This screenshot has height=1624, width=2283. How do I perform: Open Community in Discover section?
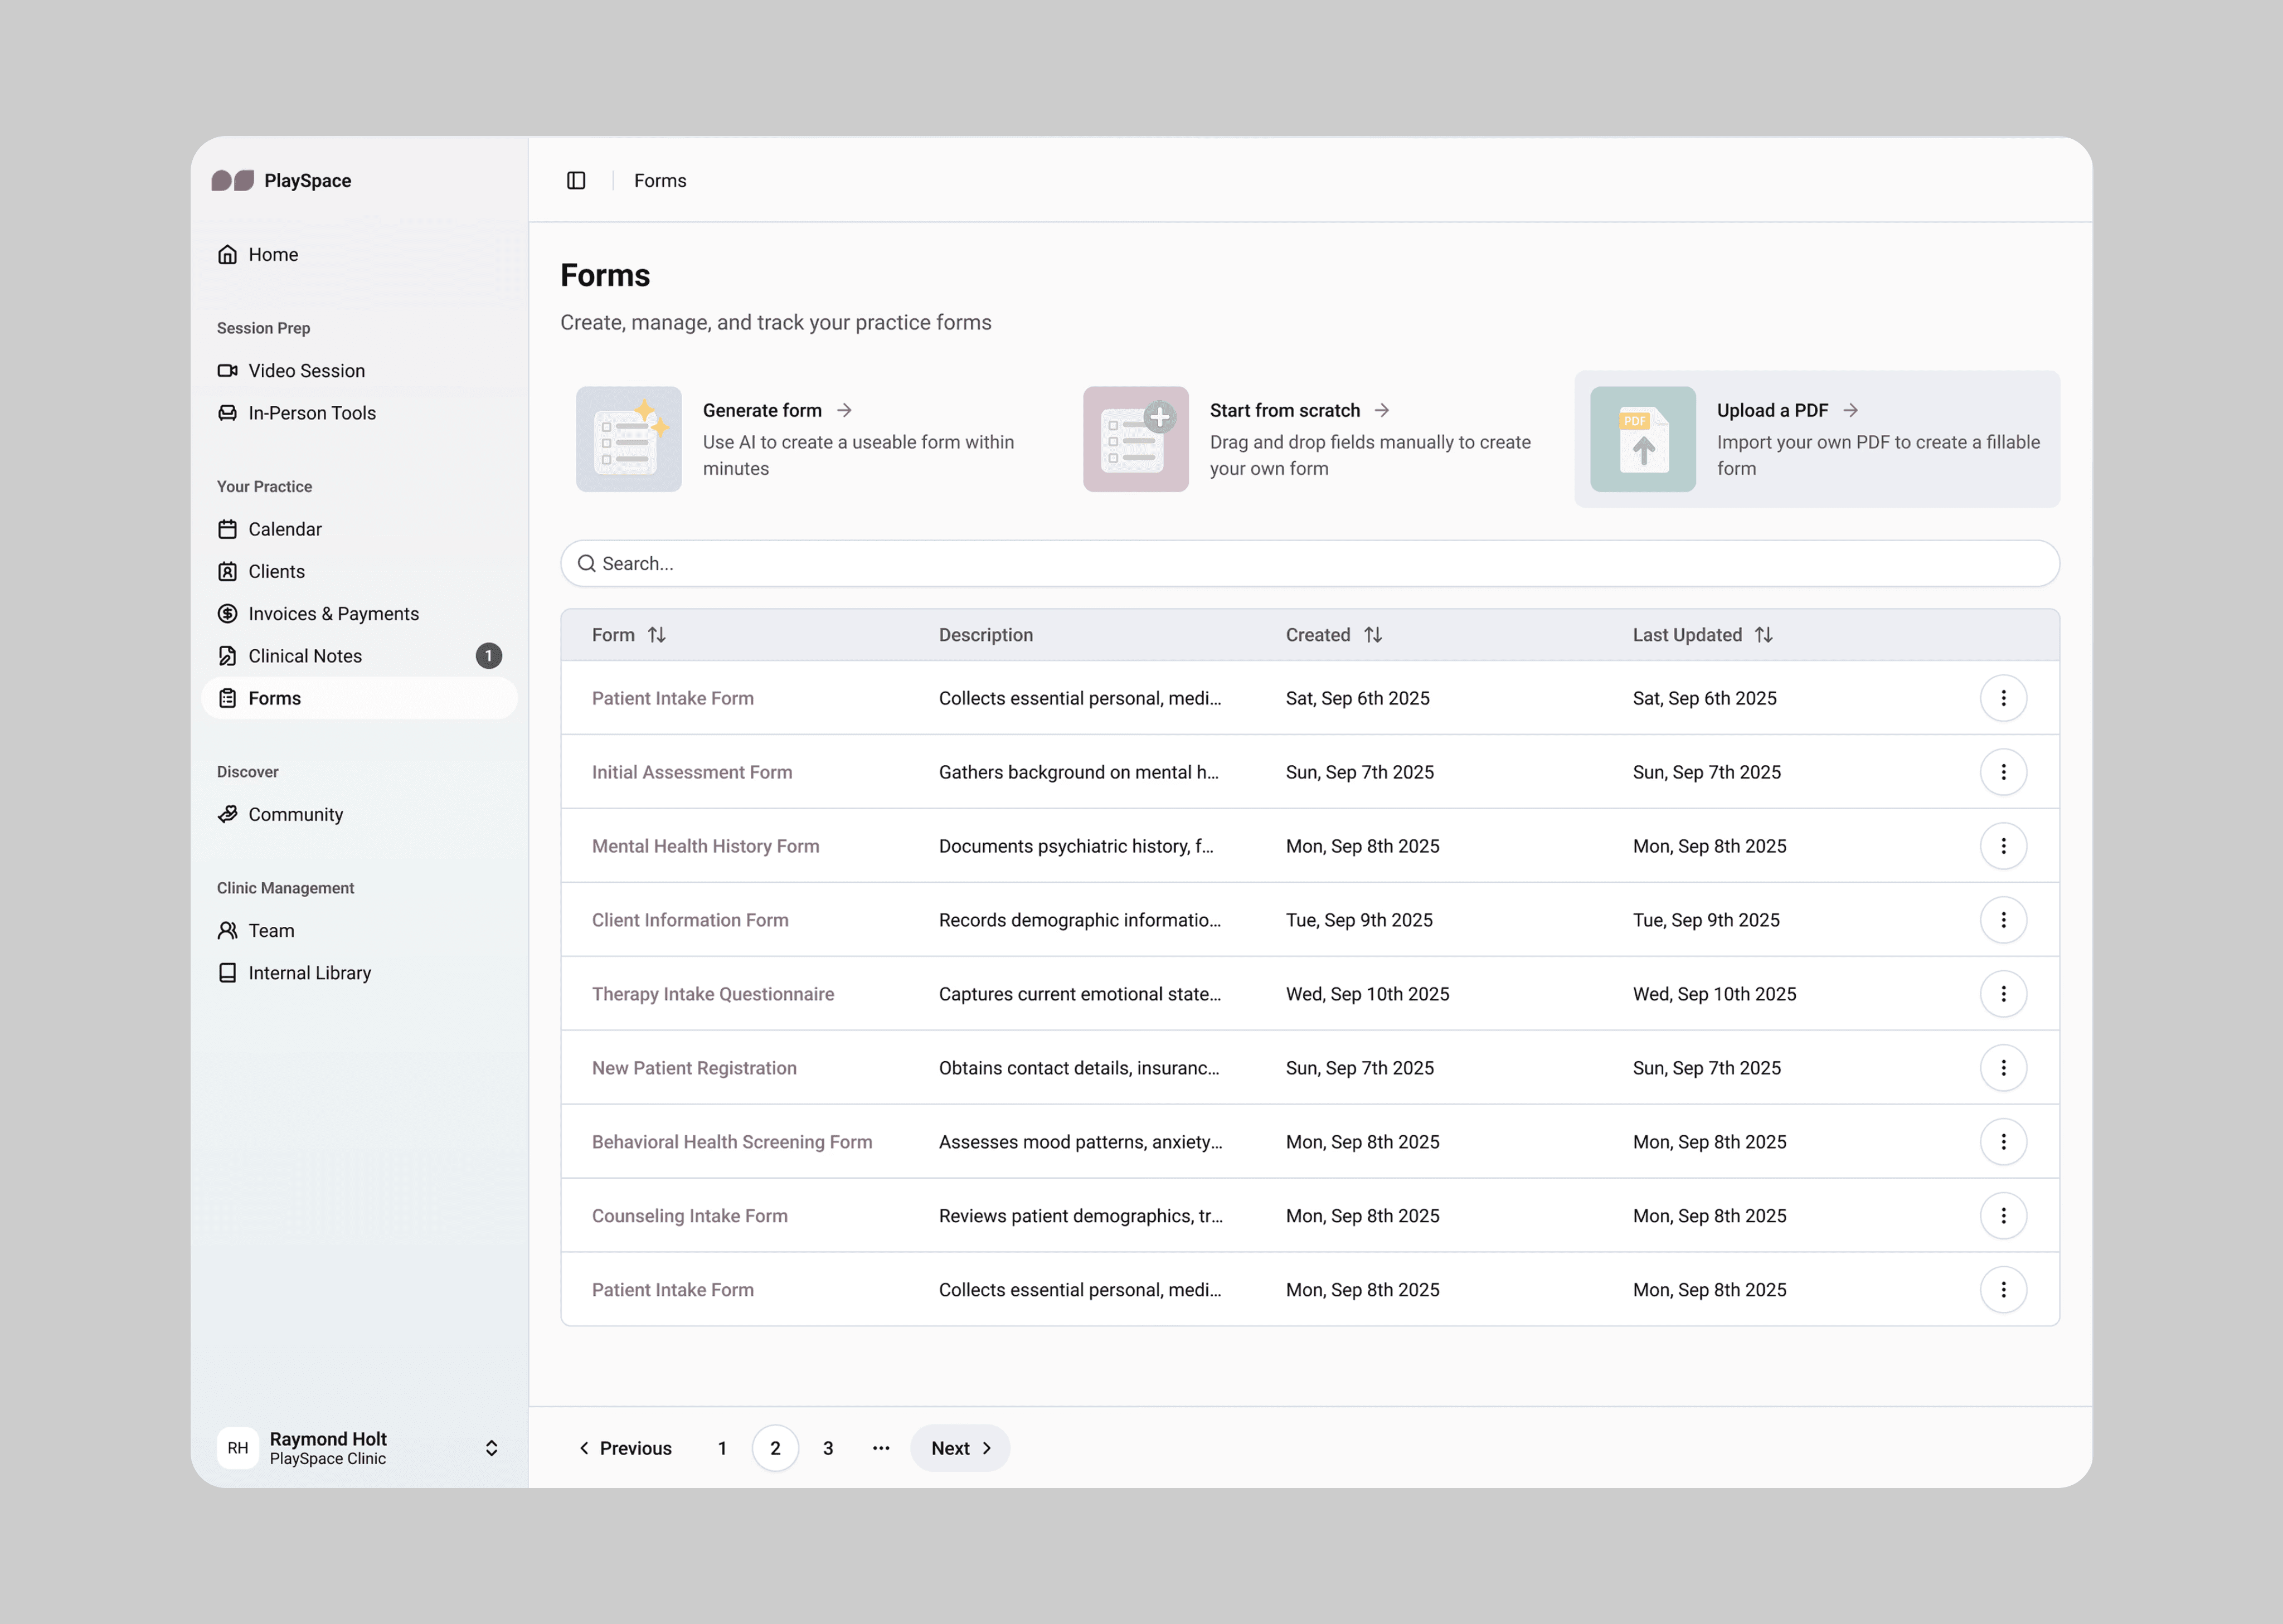pos(295,814)
